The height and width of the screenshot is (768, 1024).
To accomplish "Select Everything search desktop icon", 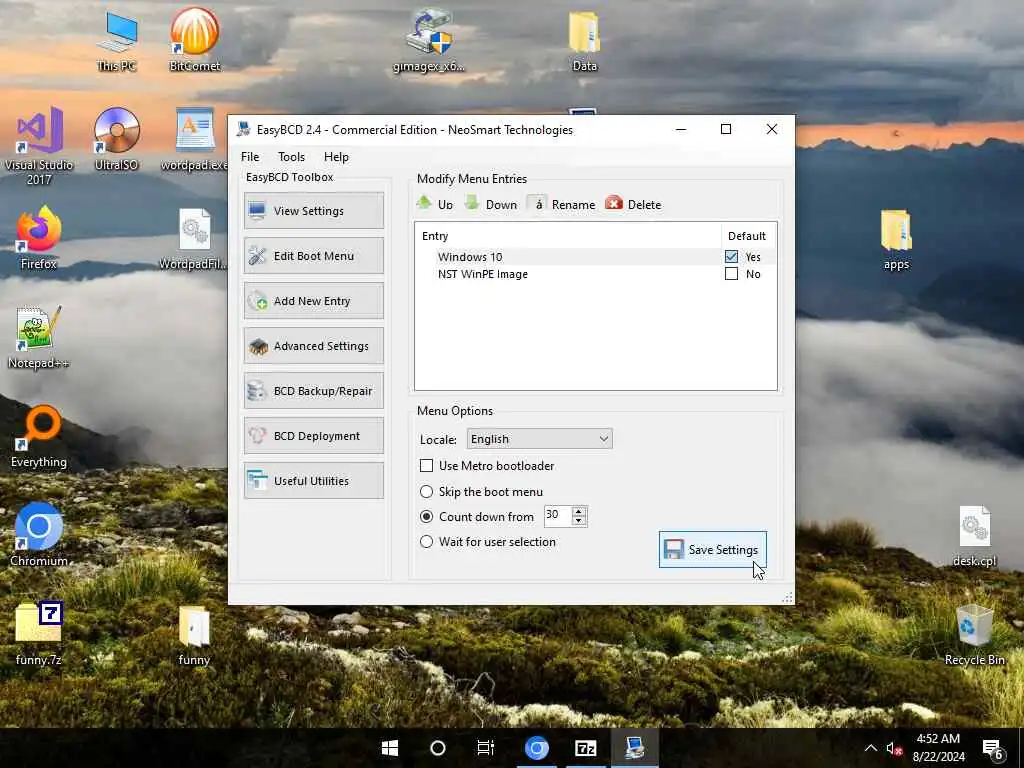I will [39, 437].
